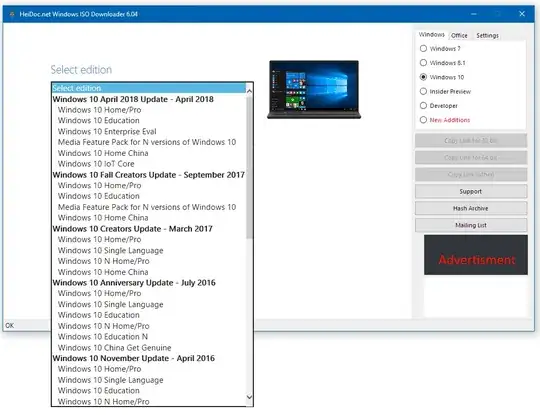Click the Windows 10 laptop thumbnail image
The width and height of the screenshot is (540, 415).
click(314, 90)
